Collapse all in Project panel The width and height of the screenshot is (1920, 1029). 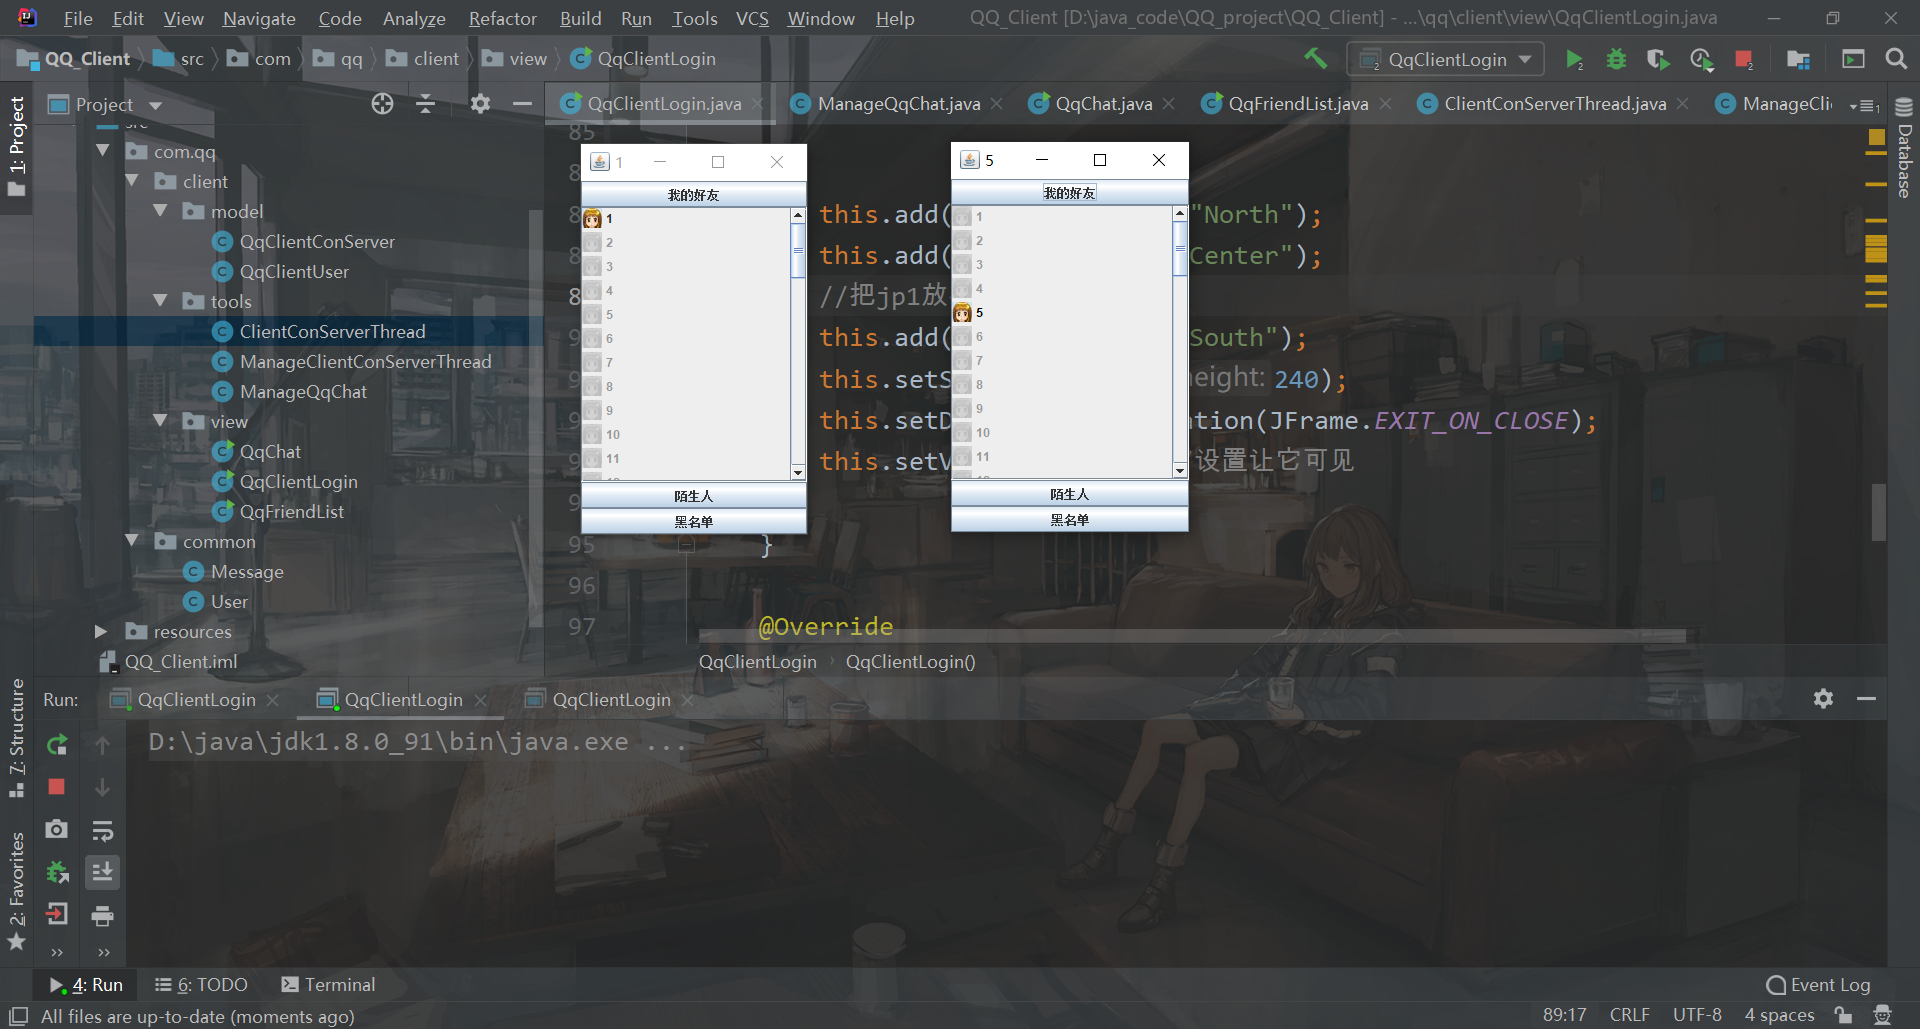426,104
